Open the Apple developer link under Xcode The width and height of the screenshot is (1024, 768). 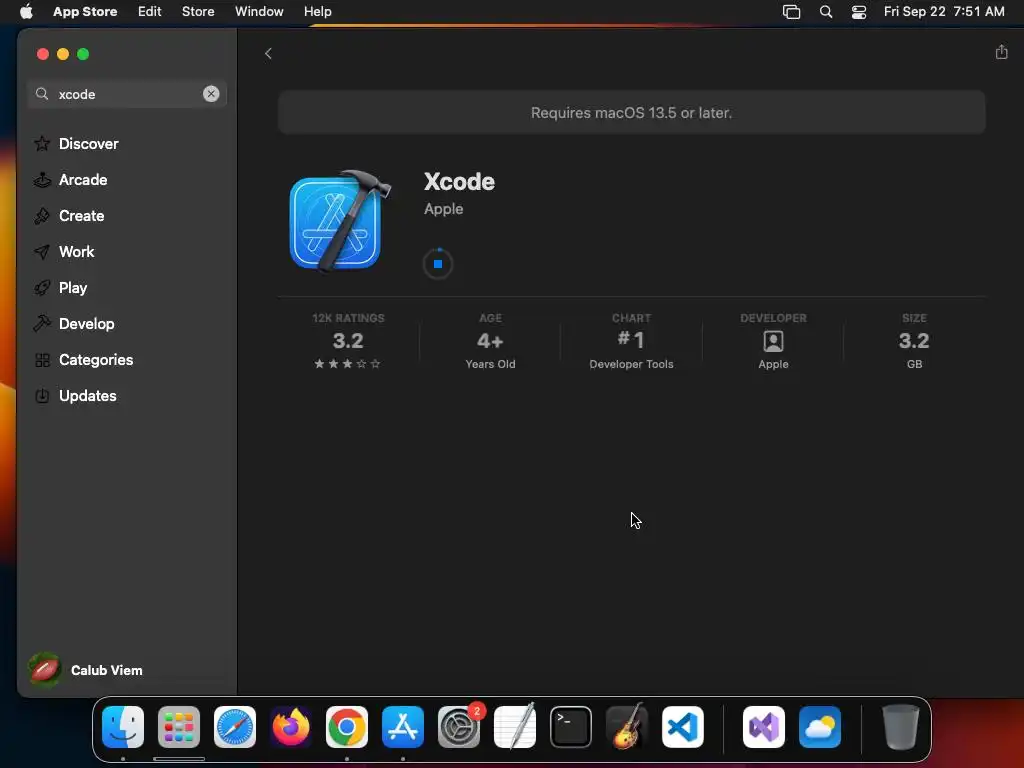click(443, 209)
